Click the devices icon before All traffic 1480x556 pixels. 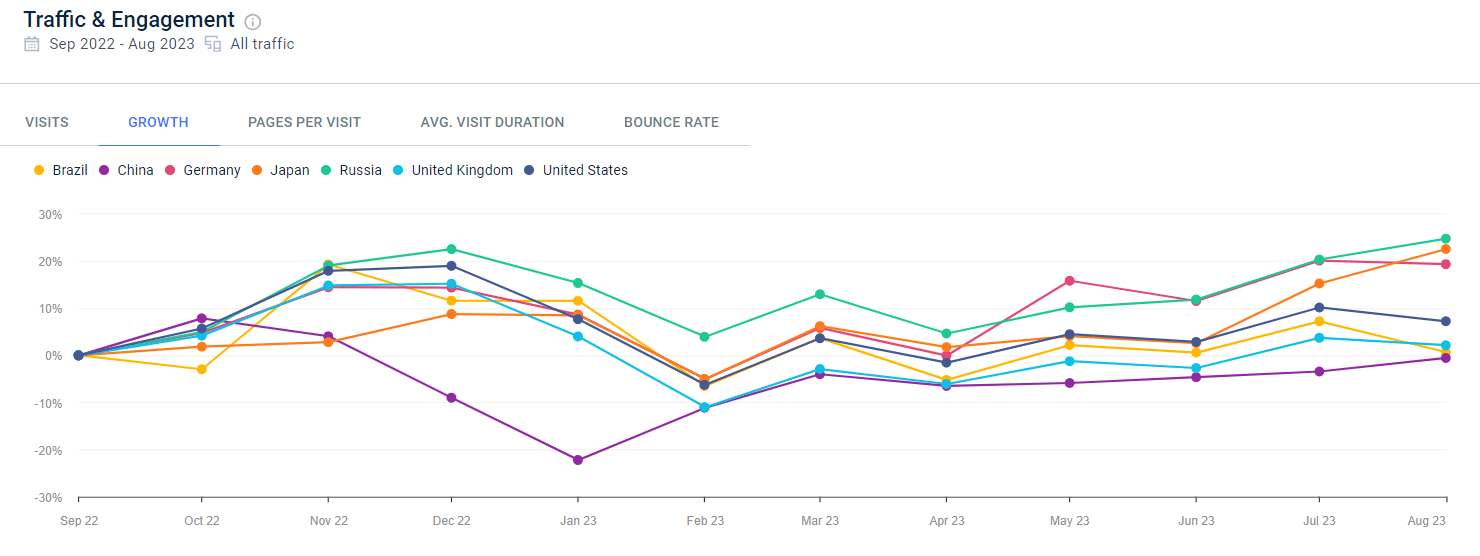coord(212,44)
